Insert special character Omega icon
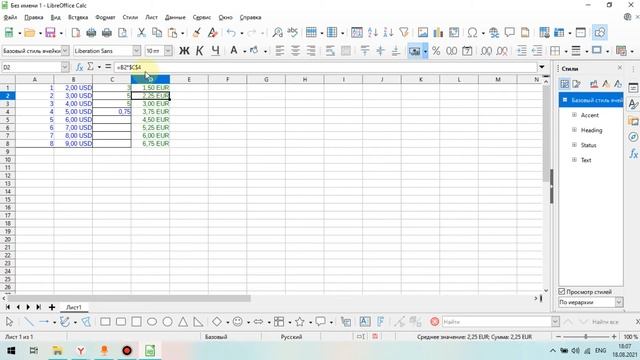 tap(472, 33)
